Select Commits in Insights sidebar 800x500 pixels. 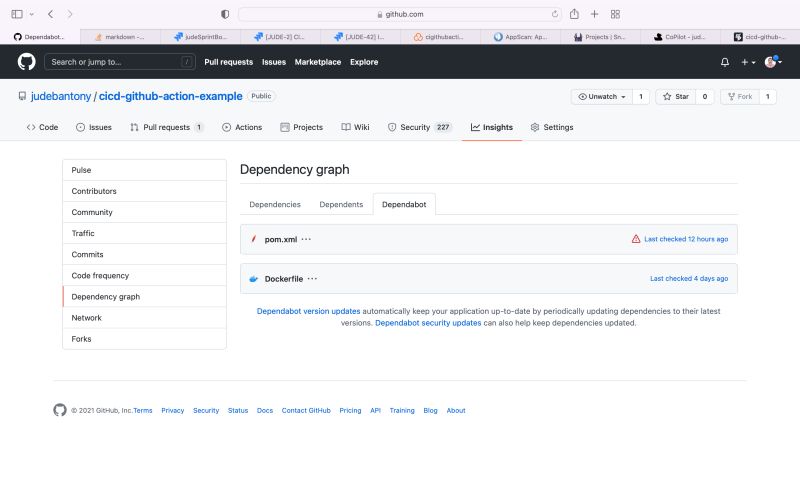pos(144,254)
